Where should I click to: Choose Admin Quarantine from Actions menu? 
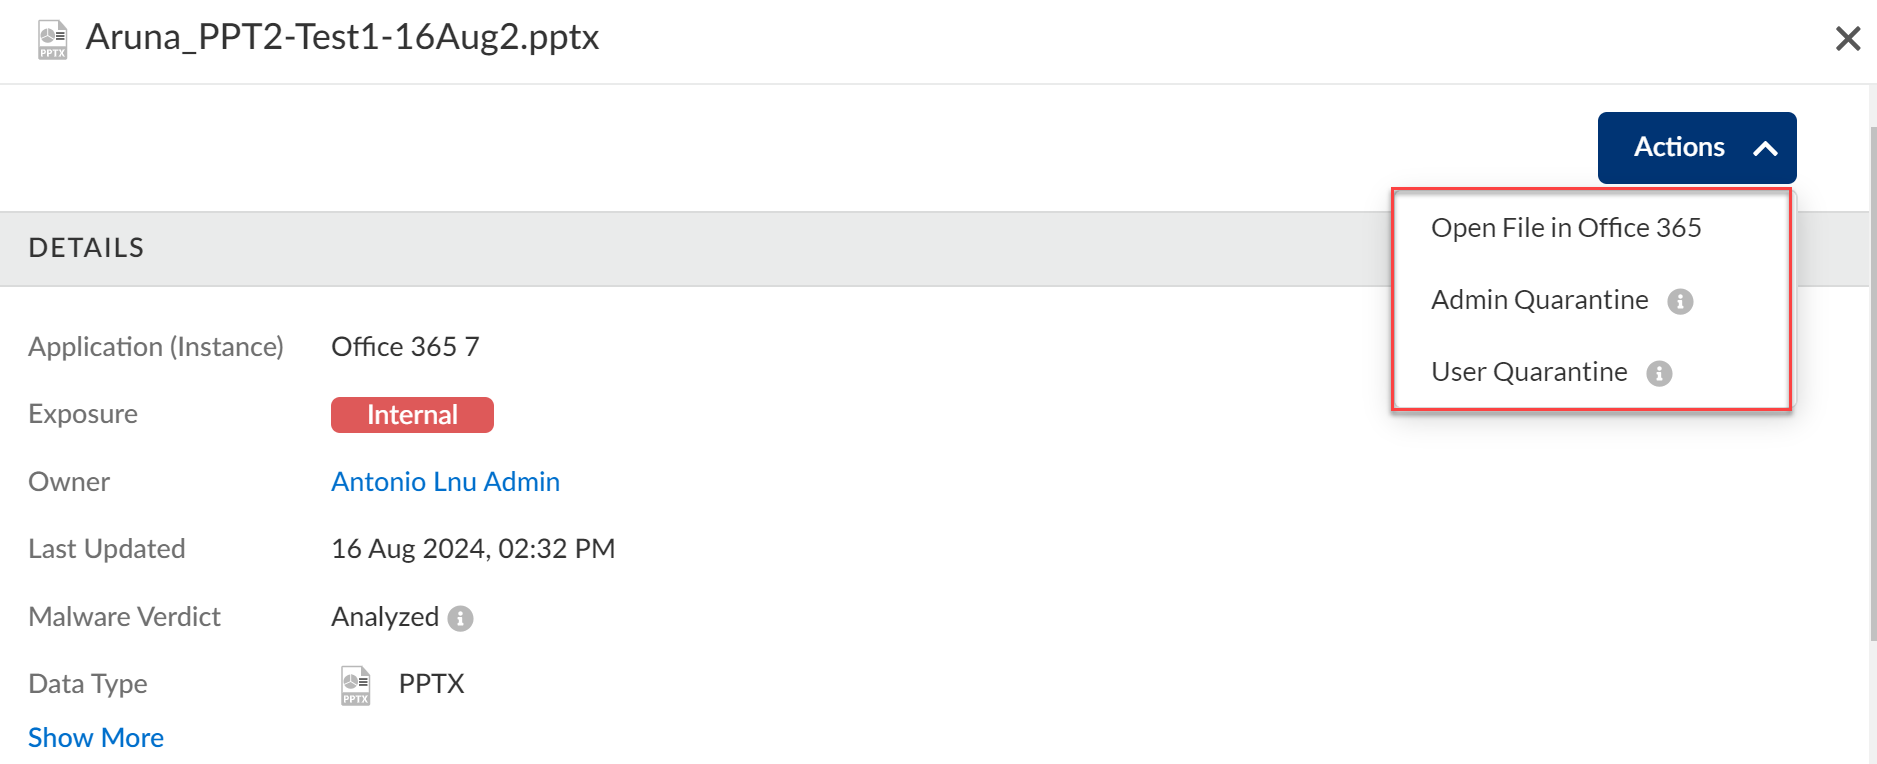(x=1539, y=300)
